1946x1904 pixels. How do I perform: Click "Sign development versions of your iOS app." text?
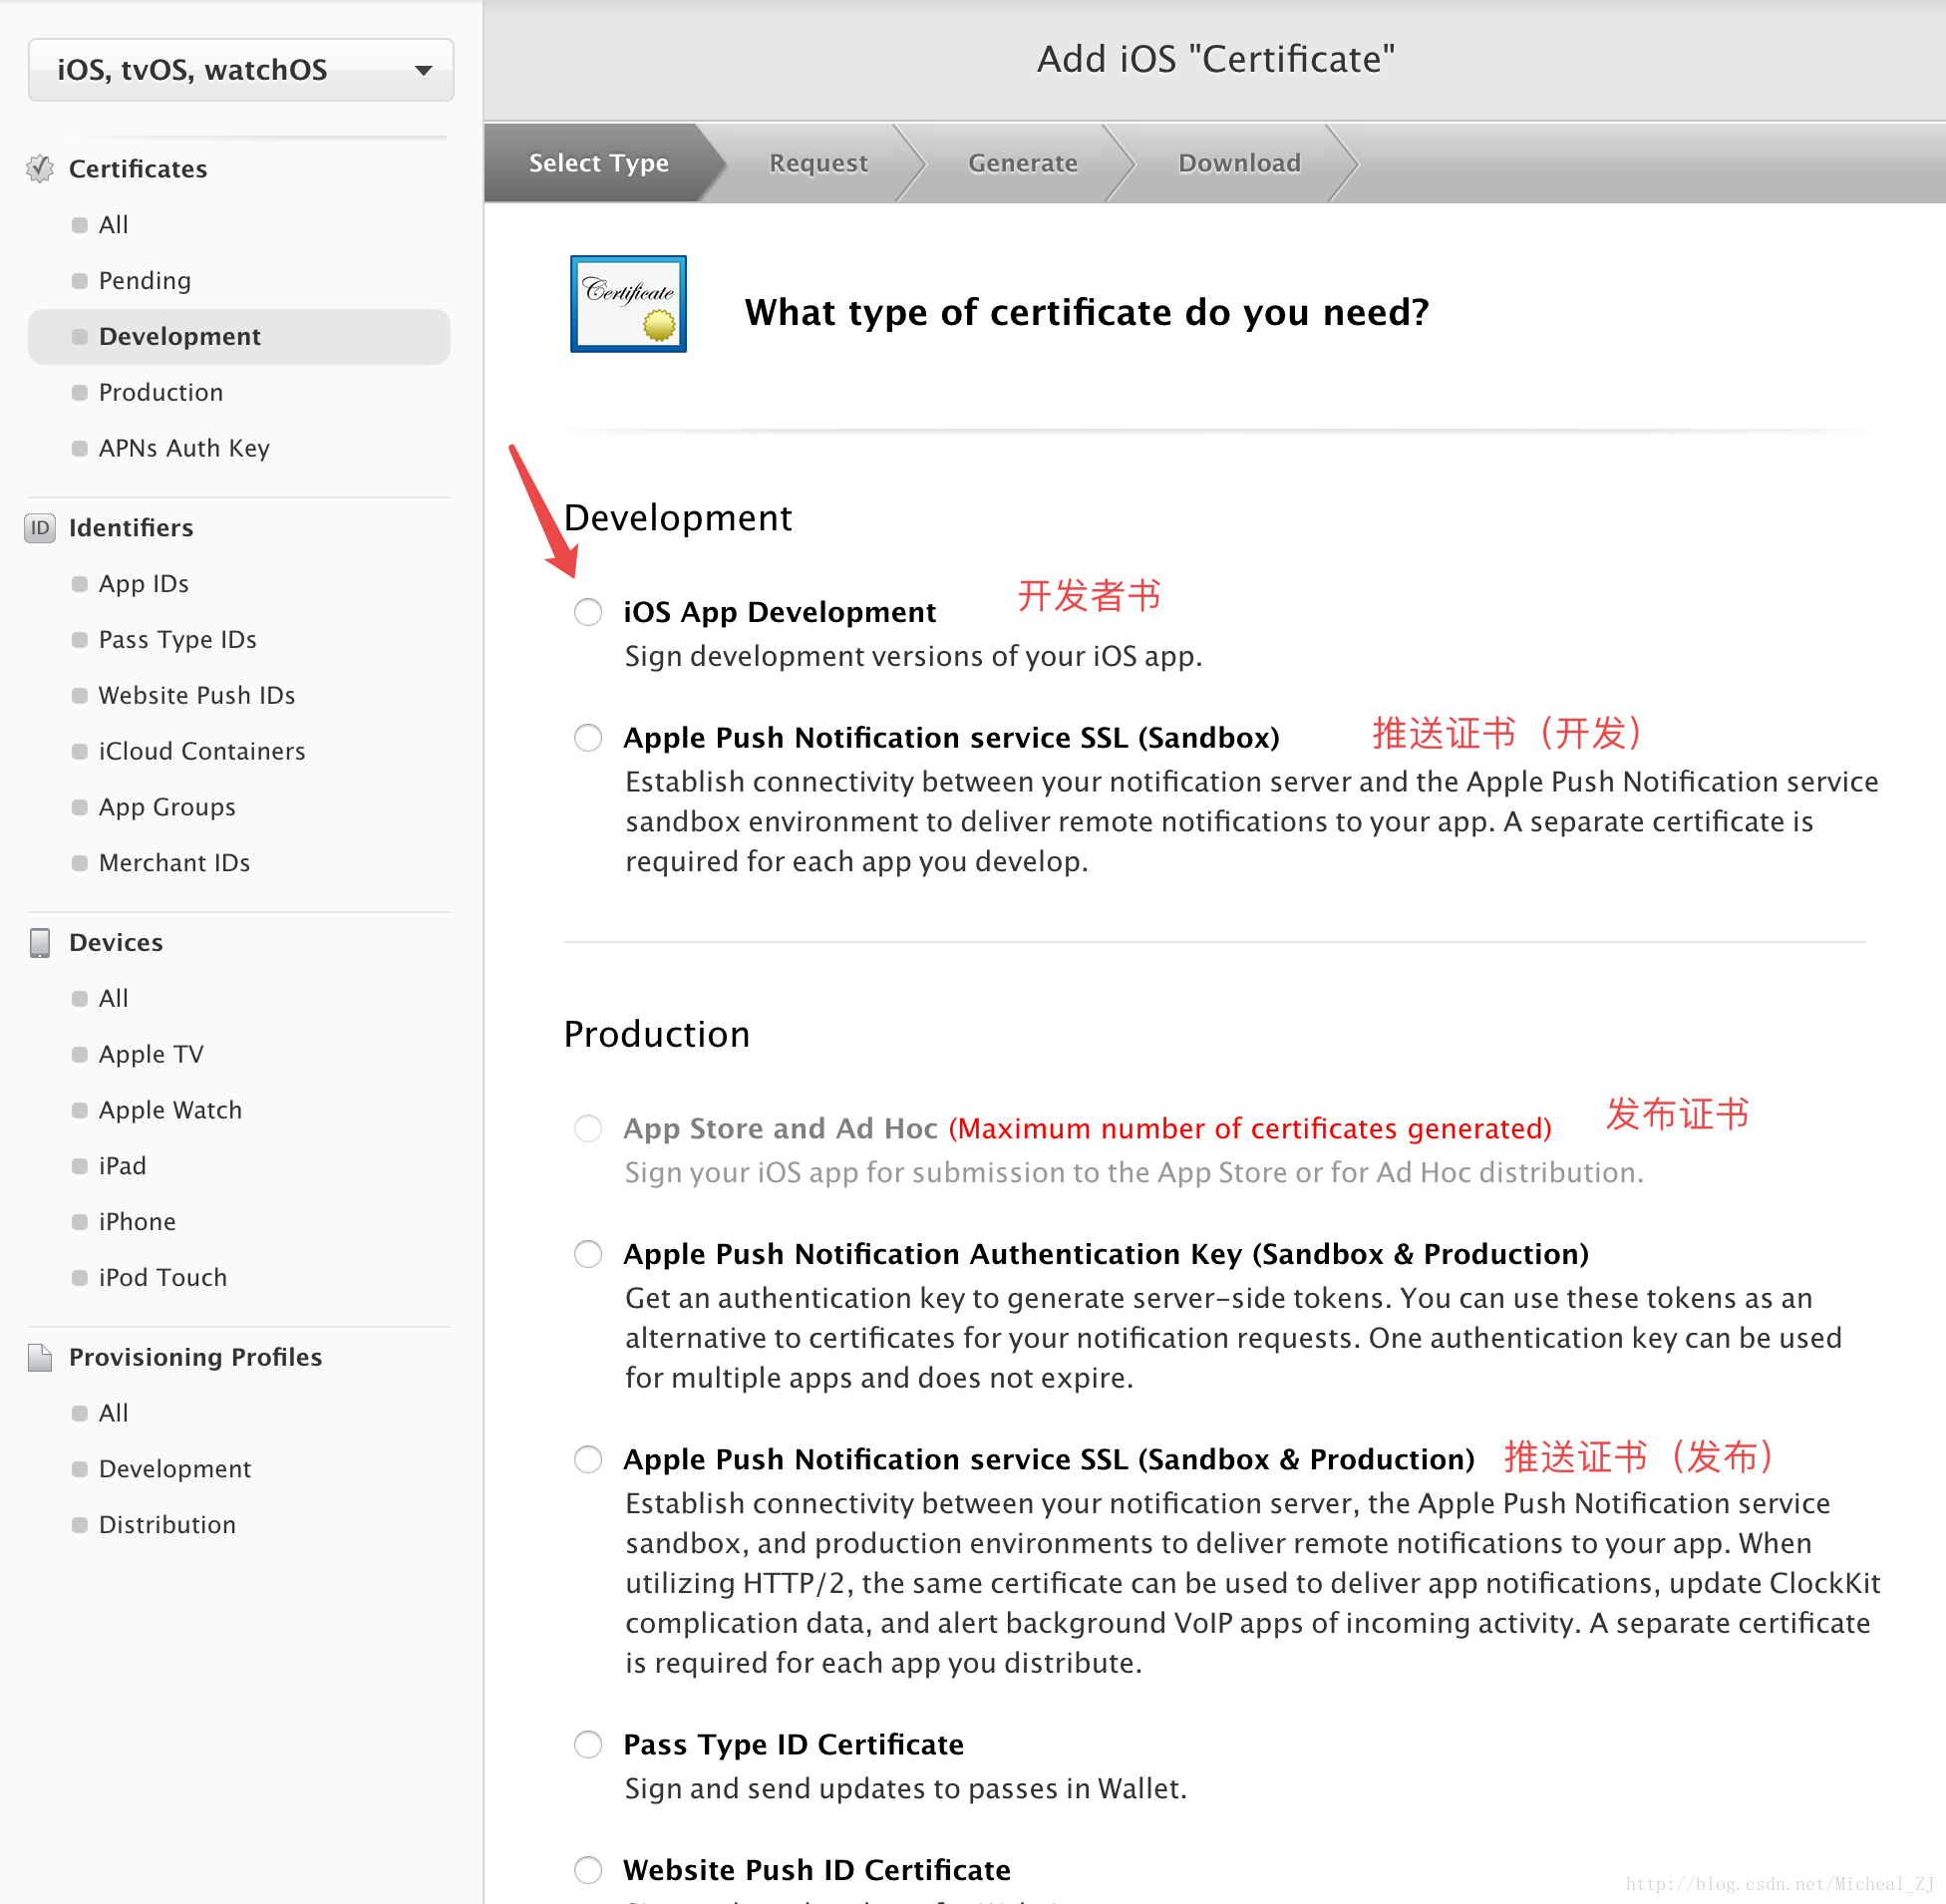pos(913,657)
